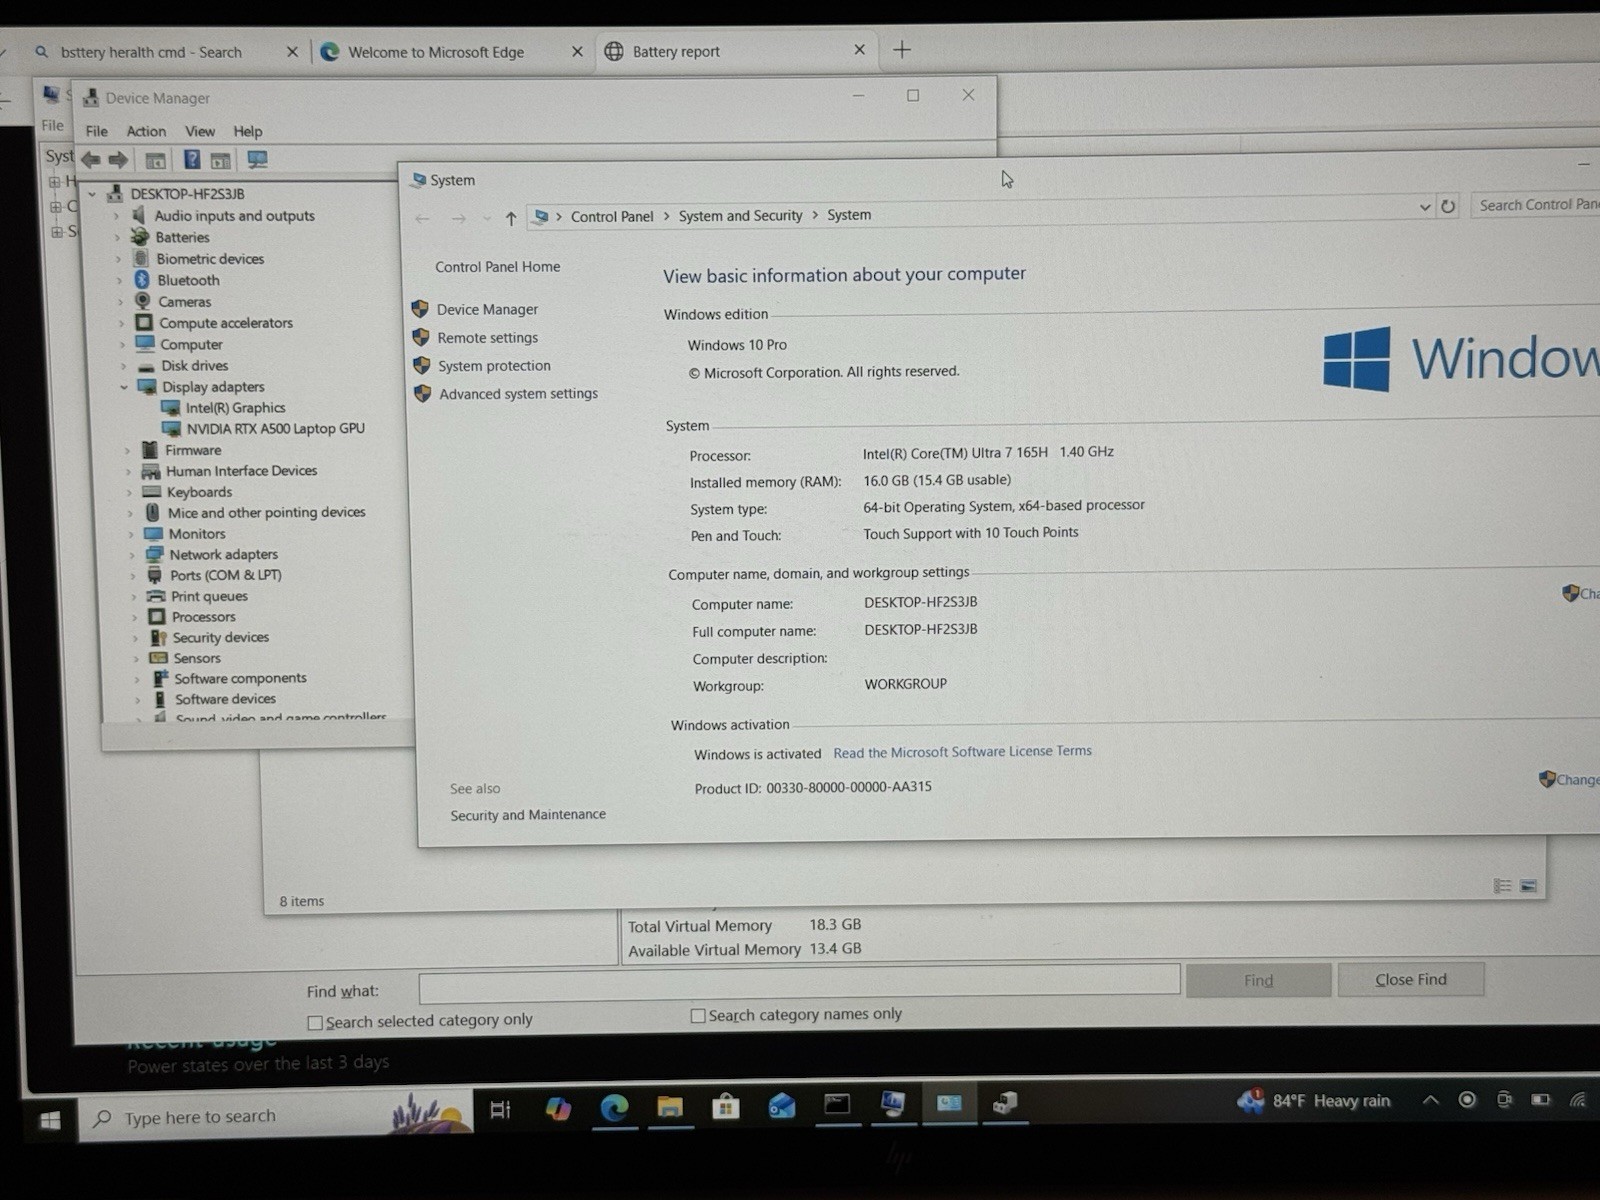Switch to the Battery report browser tab
The image size is (1600, 1200).
tap(738, 51)
